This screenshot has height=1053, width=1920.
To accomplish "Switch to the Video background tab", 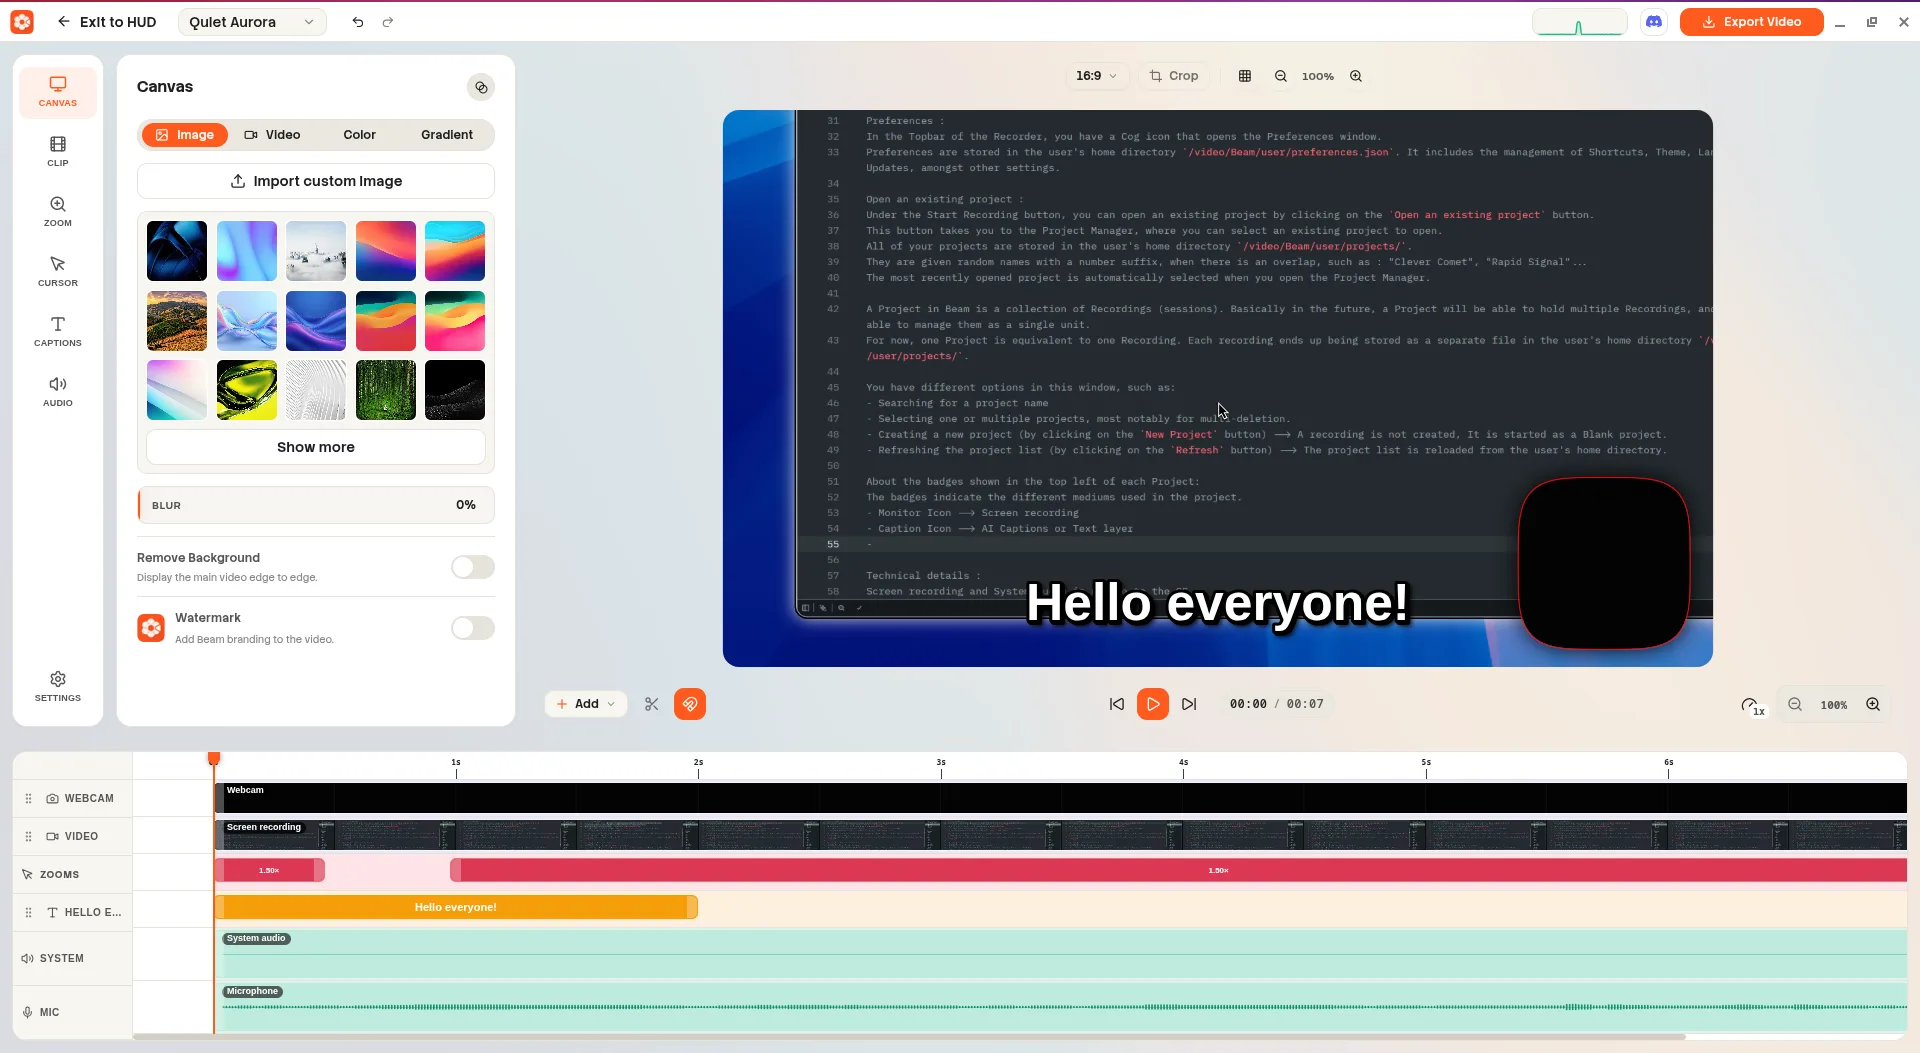I will click(272, 135).
